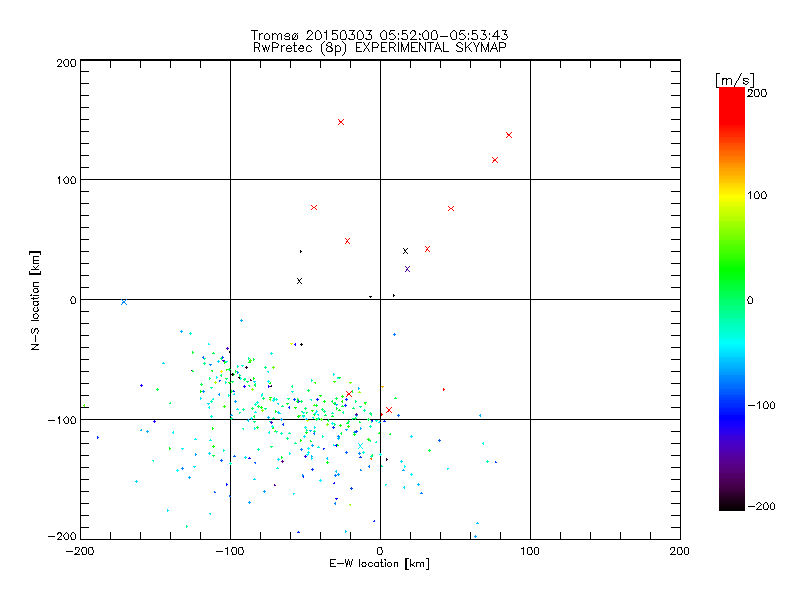Click the E-W axis '-200' tick label
800x600 pixels.
(x=80, y=551)
